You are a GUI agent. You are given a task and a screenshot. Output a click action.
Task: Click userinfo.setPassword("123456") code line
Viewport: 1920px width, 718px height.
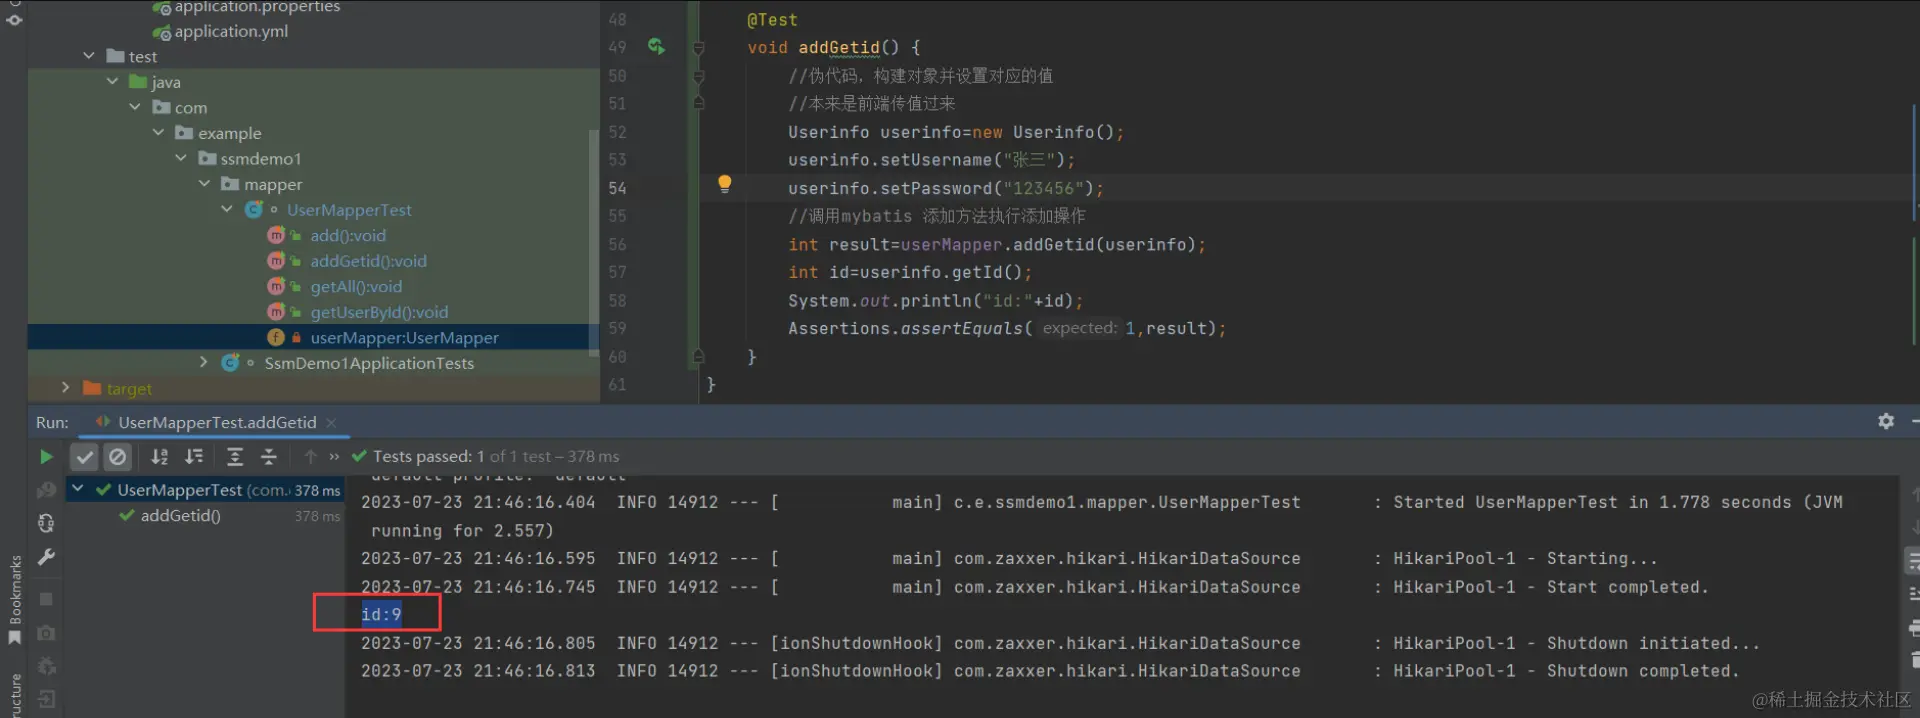(x=945, y=188)
